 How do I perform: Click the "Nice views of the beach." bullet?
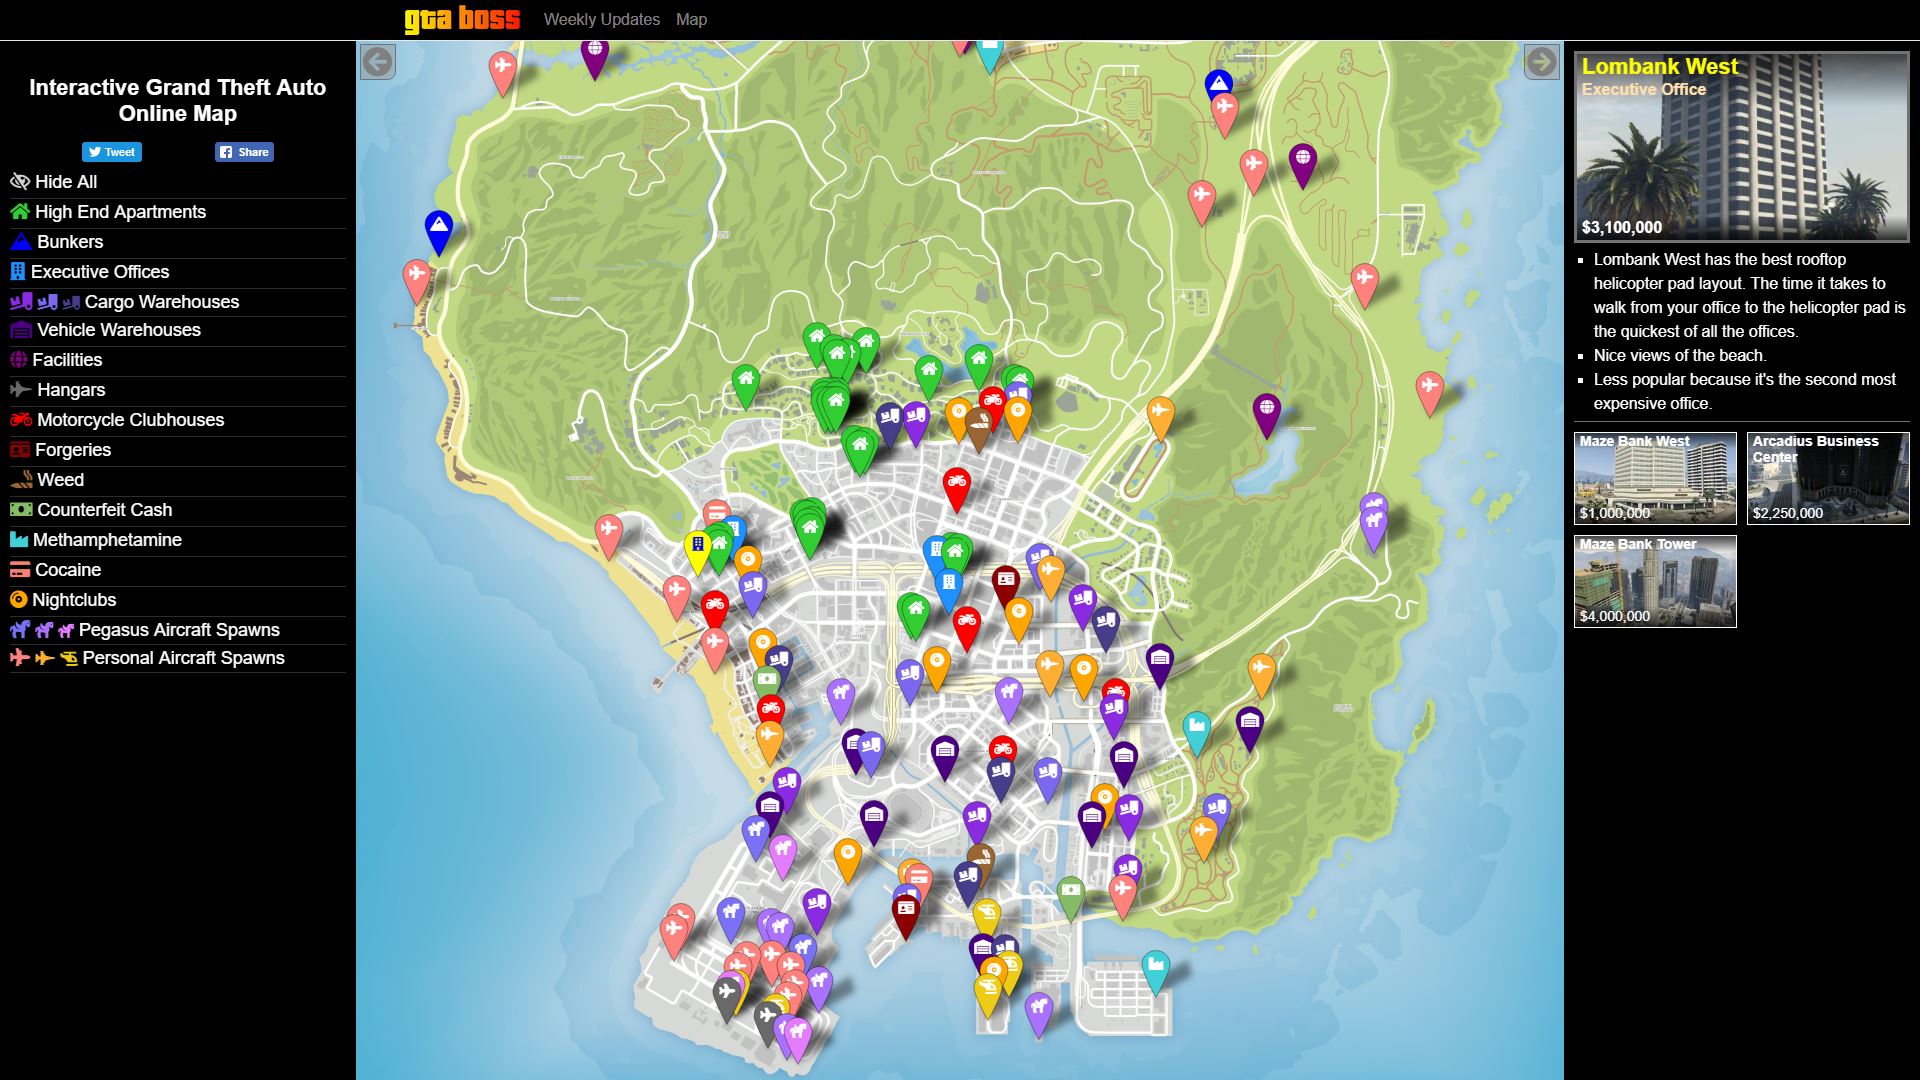coord(1680,355)
